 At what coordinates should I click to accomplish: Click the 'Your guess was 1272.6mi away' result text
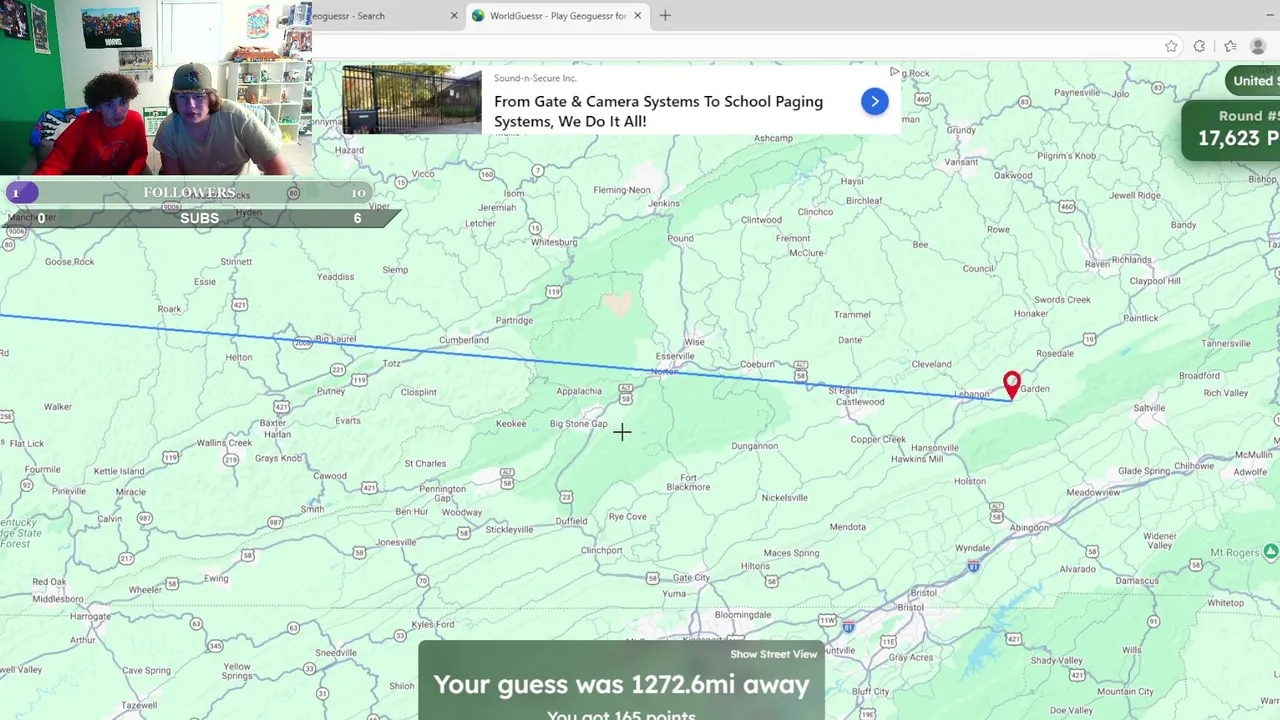coord(621,685)
